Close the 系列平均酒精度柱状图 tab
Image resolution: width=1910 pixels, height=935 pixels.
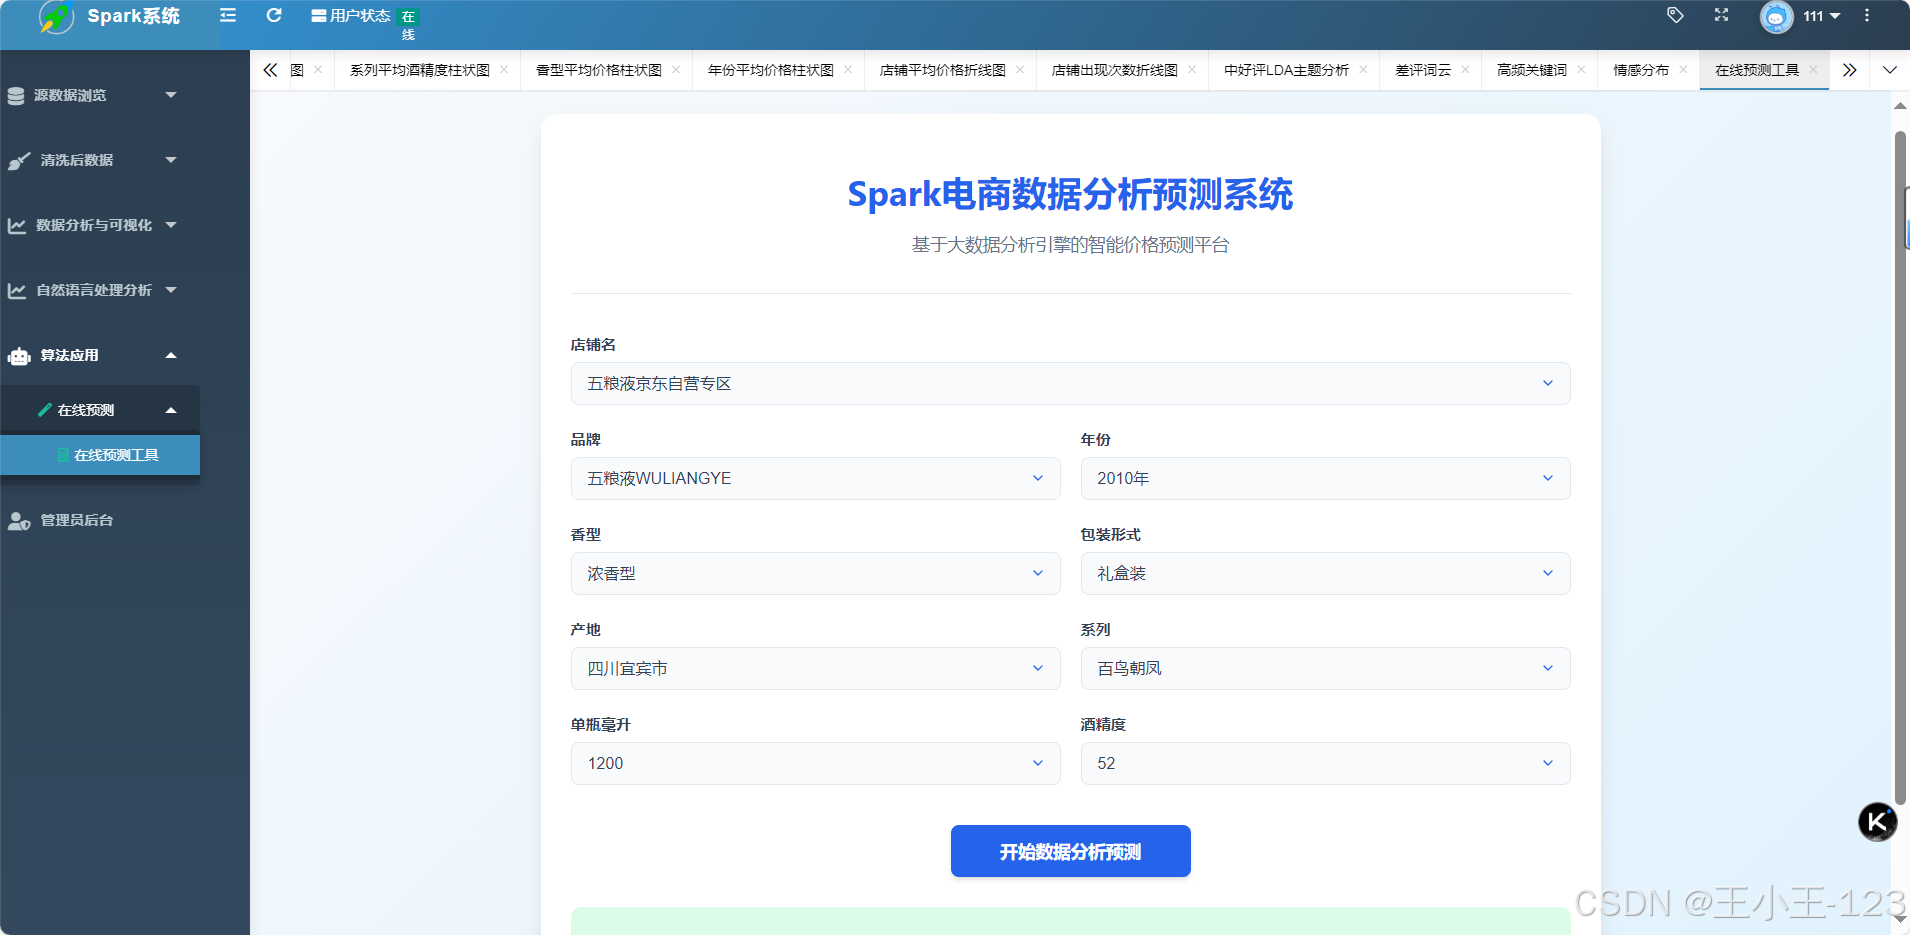[x=504, y=70]
